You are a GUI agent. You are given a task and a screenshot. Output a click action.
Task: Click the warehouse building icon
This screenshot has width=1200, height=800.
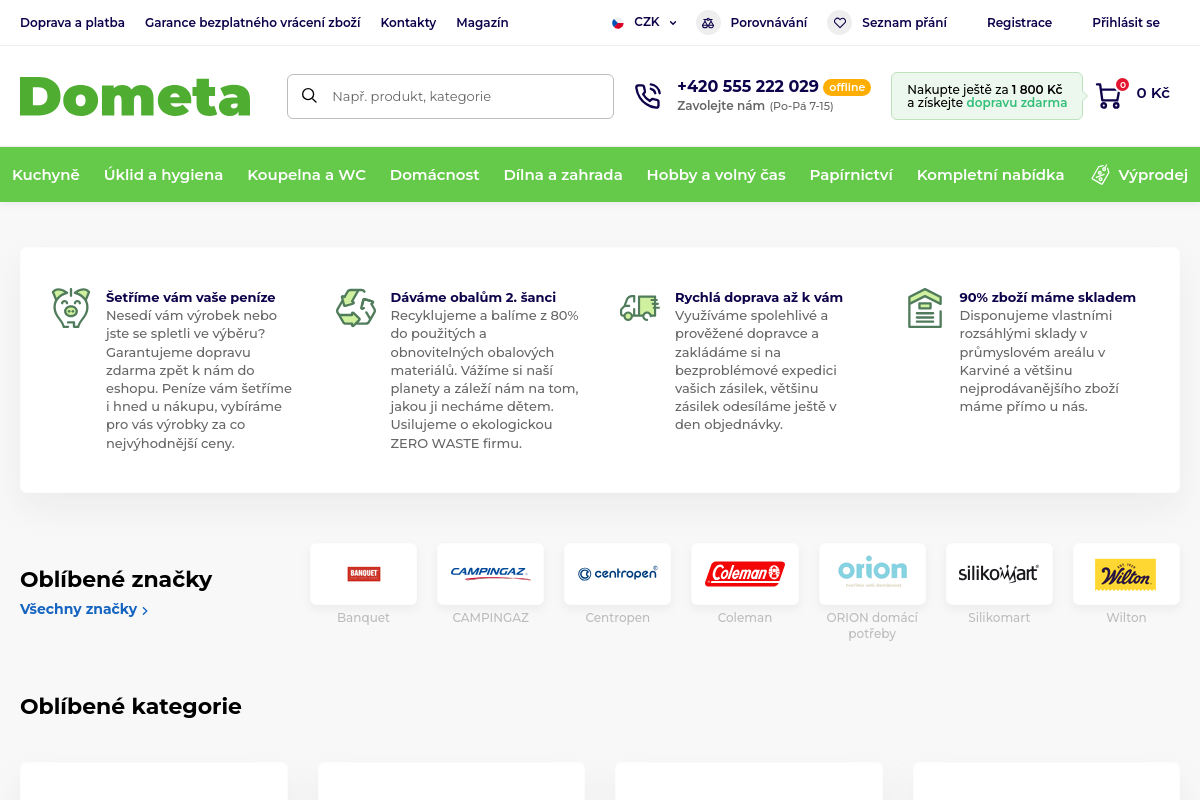[925, 307]
